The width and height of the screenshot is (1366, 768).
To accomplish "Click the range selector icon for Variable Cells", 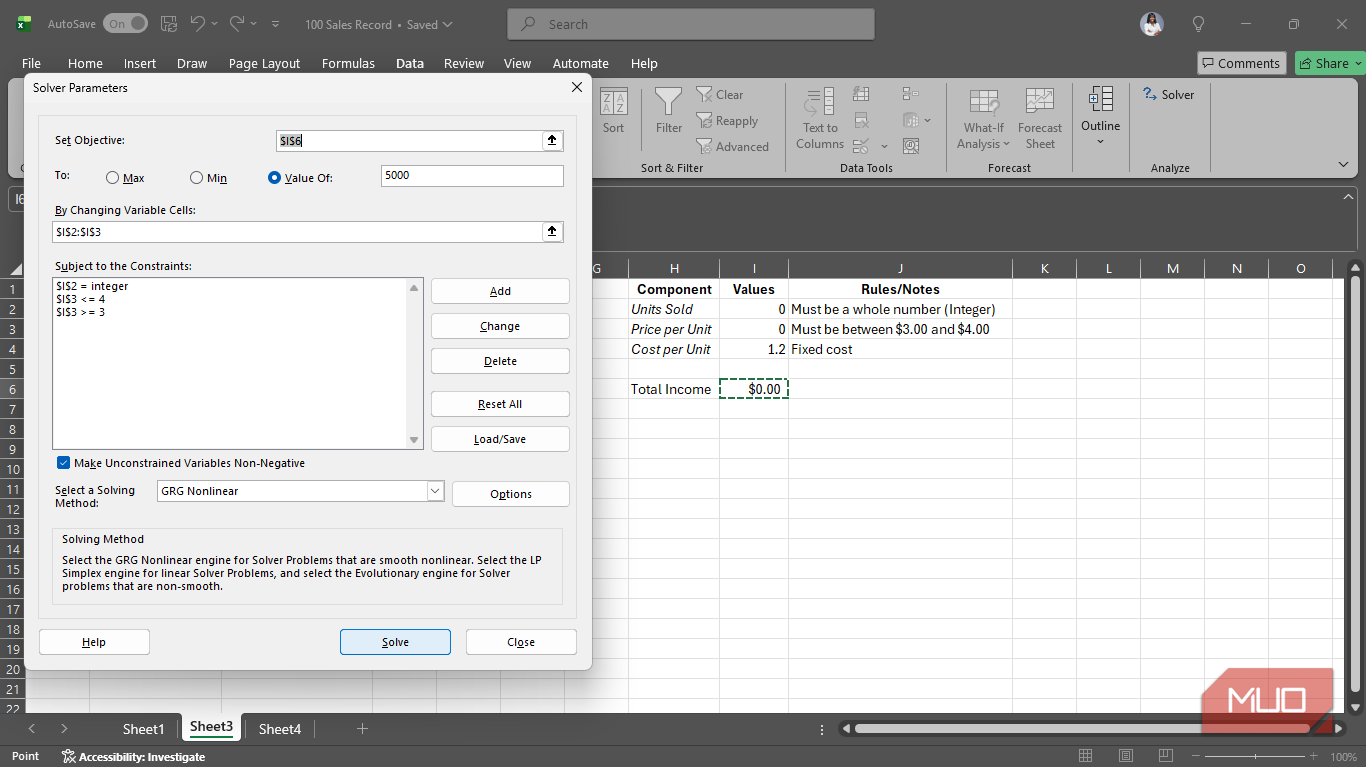I will click(552, 232).
